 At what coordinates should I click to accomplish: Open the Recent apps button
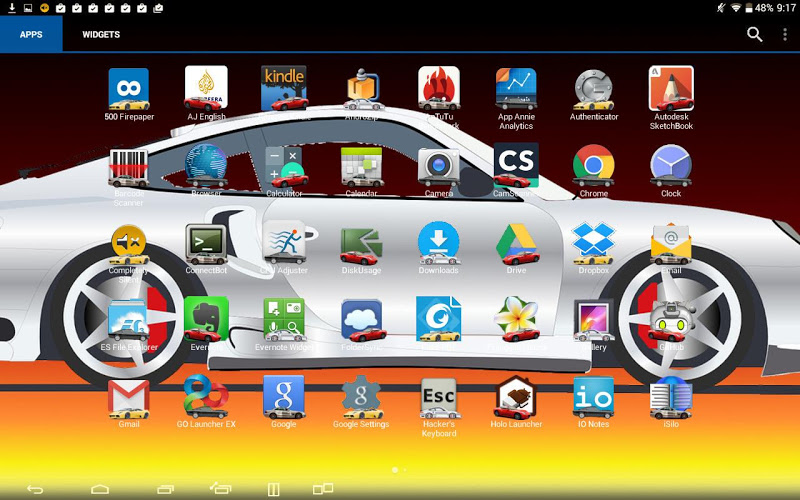click(x=166, y=489)
